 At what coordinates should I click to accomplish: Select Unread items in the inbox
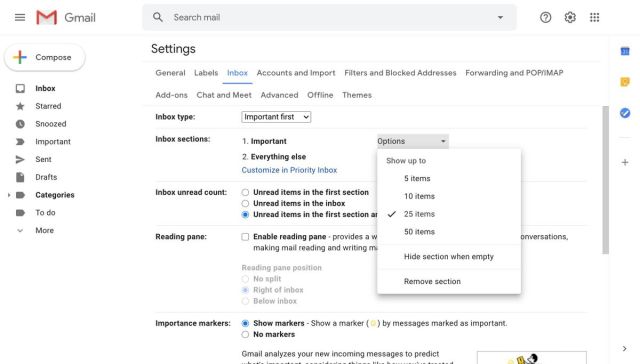tap(245, 203)
